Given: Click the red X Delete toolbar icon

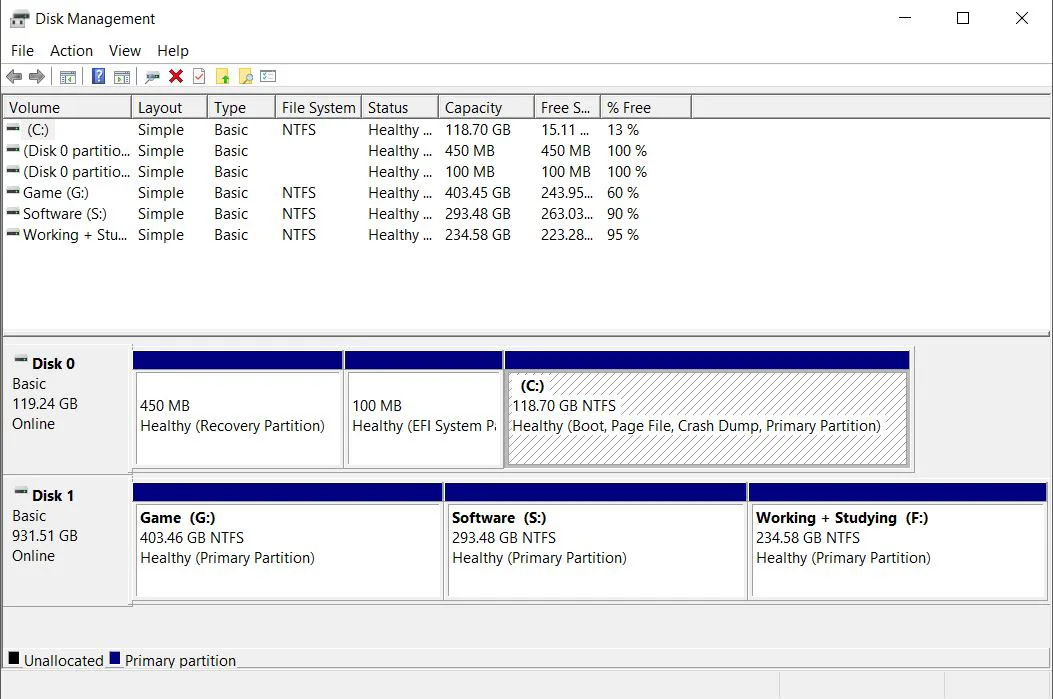Looking at the screenshot, I should (176, 76).
